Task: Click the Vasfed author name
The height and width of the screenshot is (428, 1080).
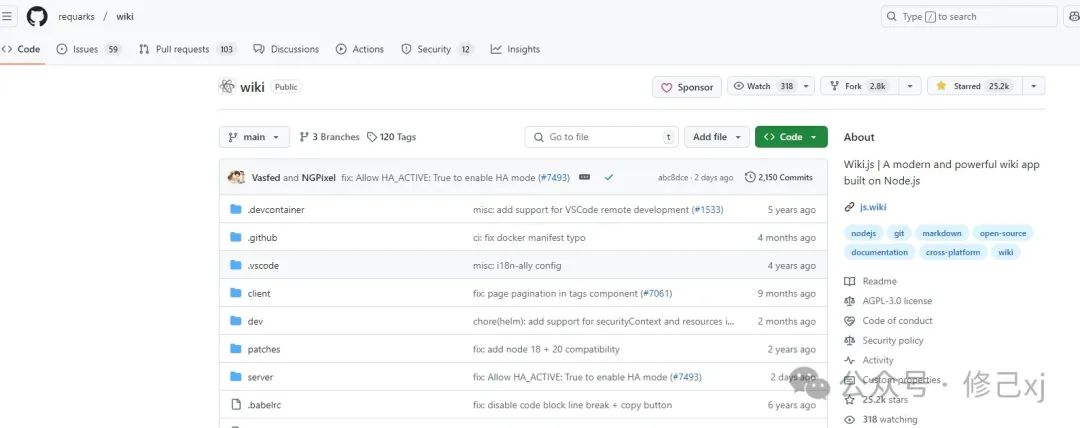Action: [266, 177]
